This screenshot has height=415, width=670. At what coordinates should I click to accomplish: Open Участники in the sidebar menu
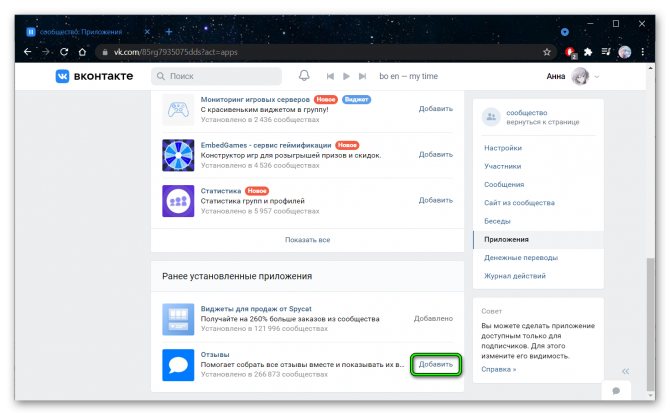point(502,166)
